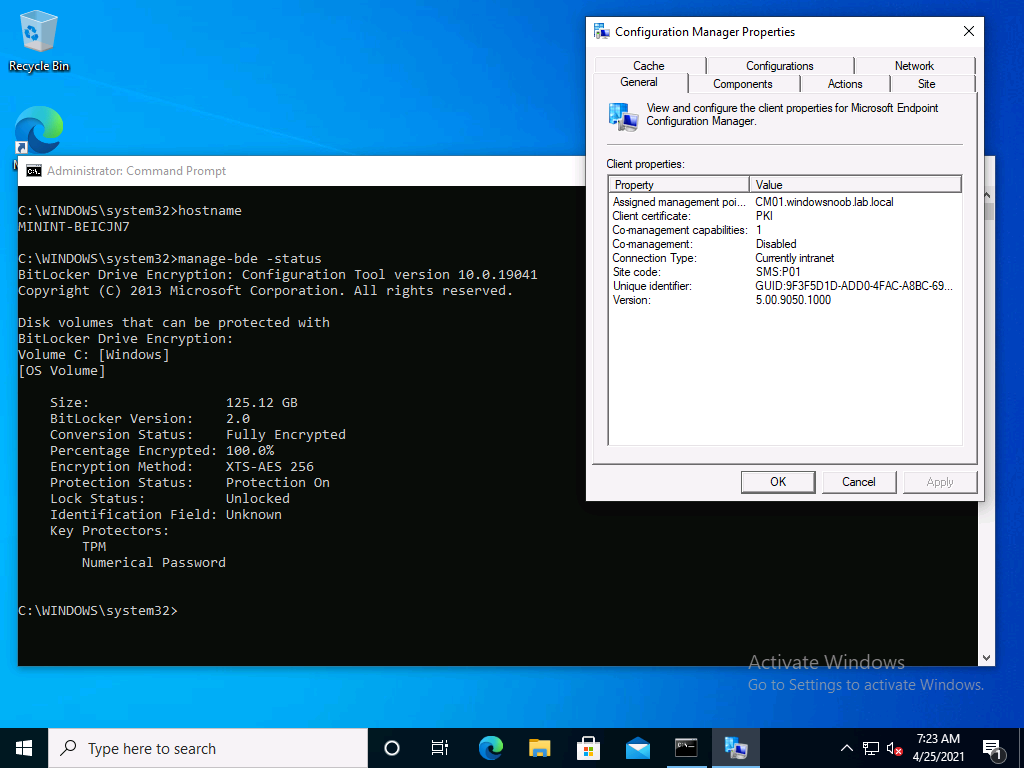
Task: Click the Property column header
Action: [679, 185]
